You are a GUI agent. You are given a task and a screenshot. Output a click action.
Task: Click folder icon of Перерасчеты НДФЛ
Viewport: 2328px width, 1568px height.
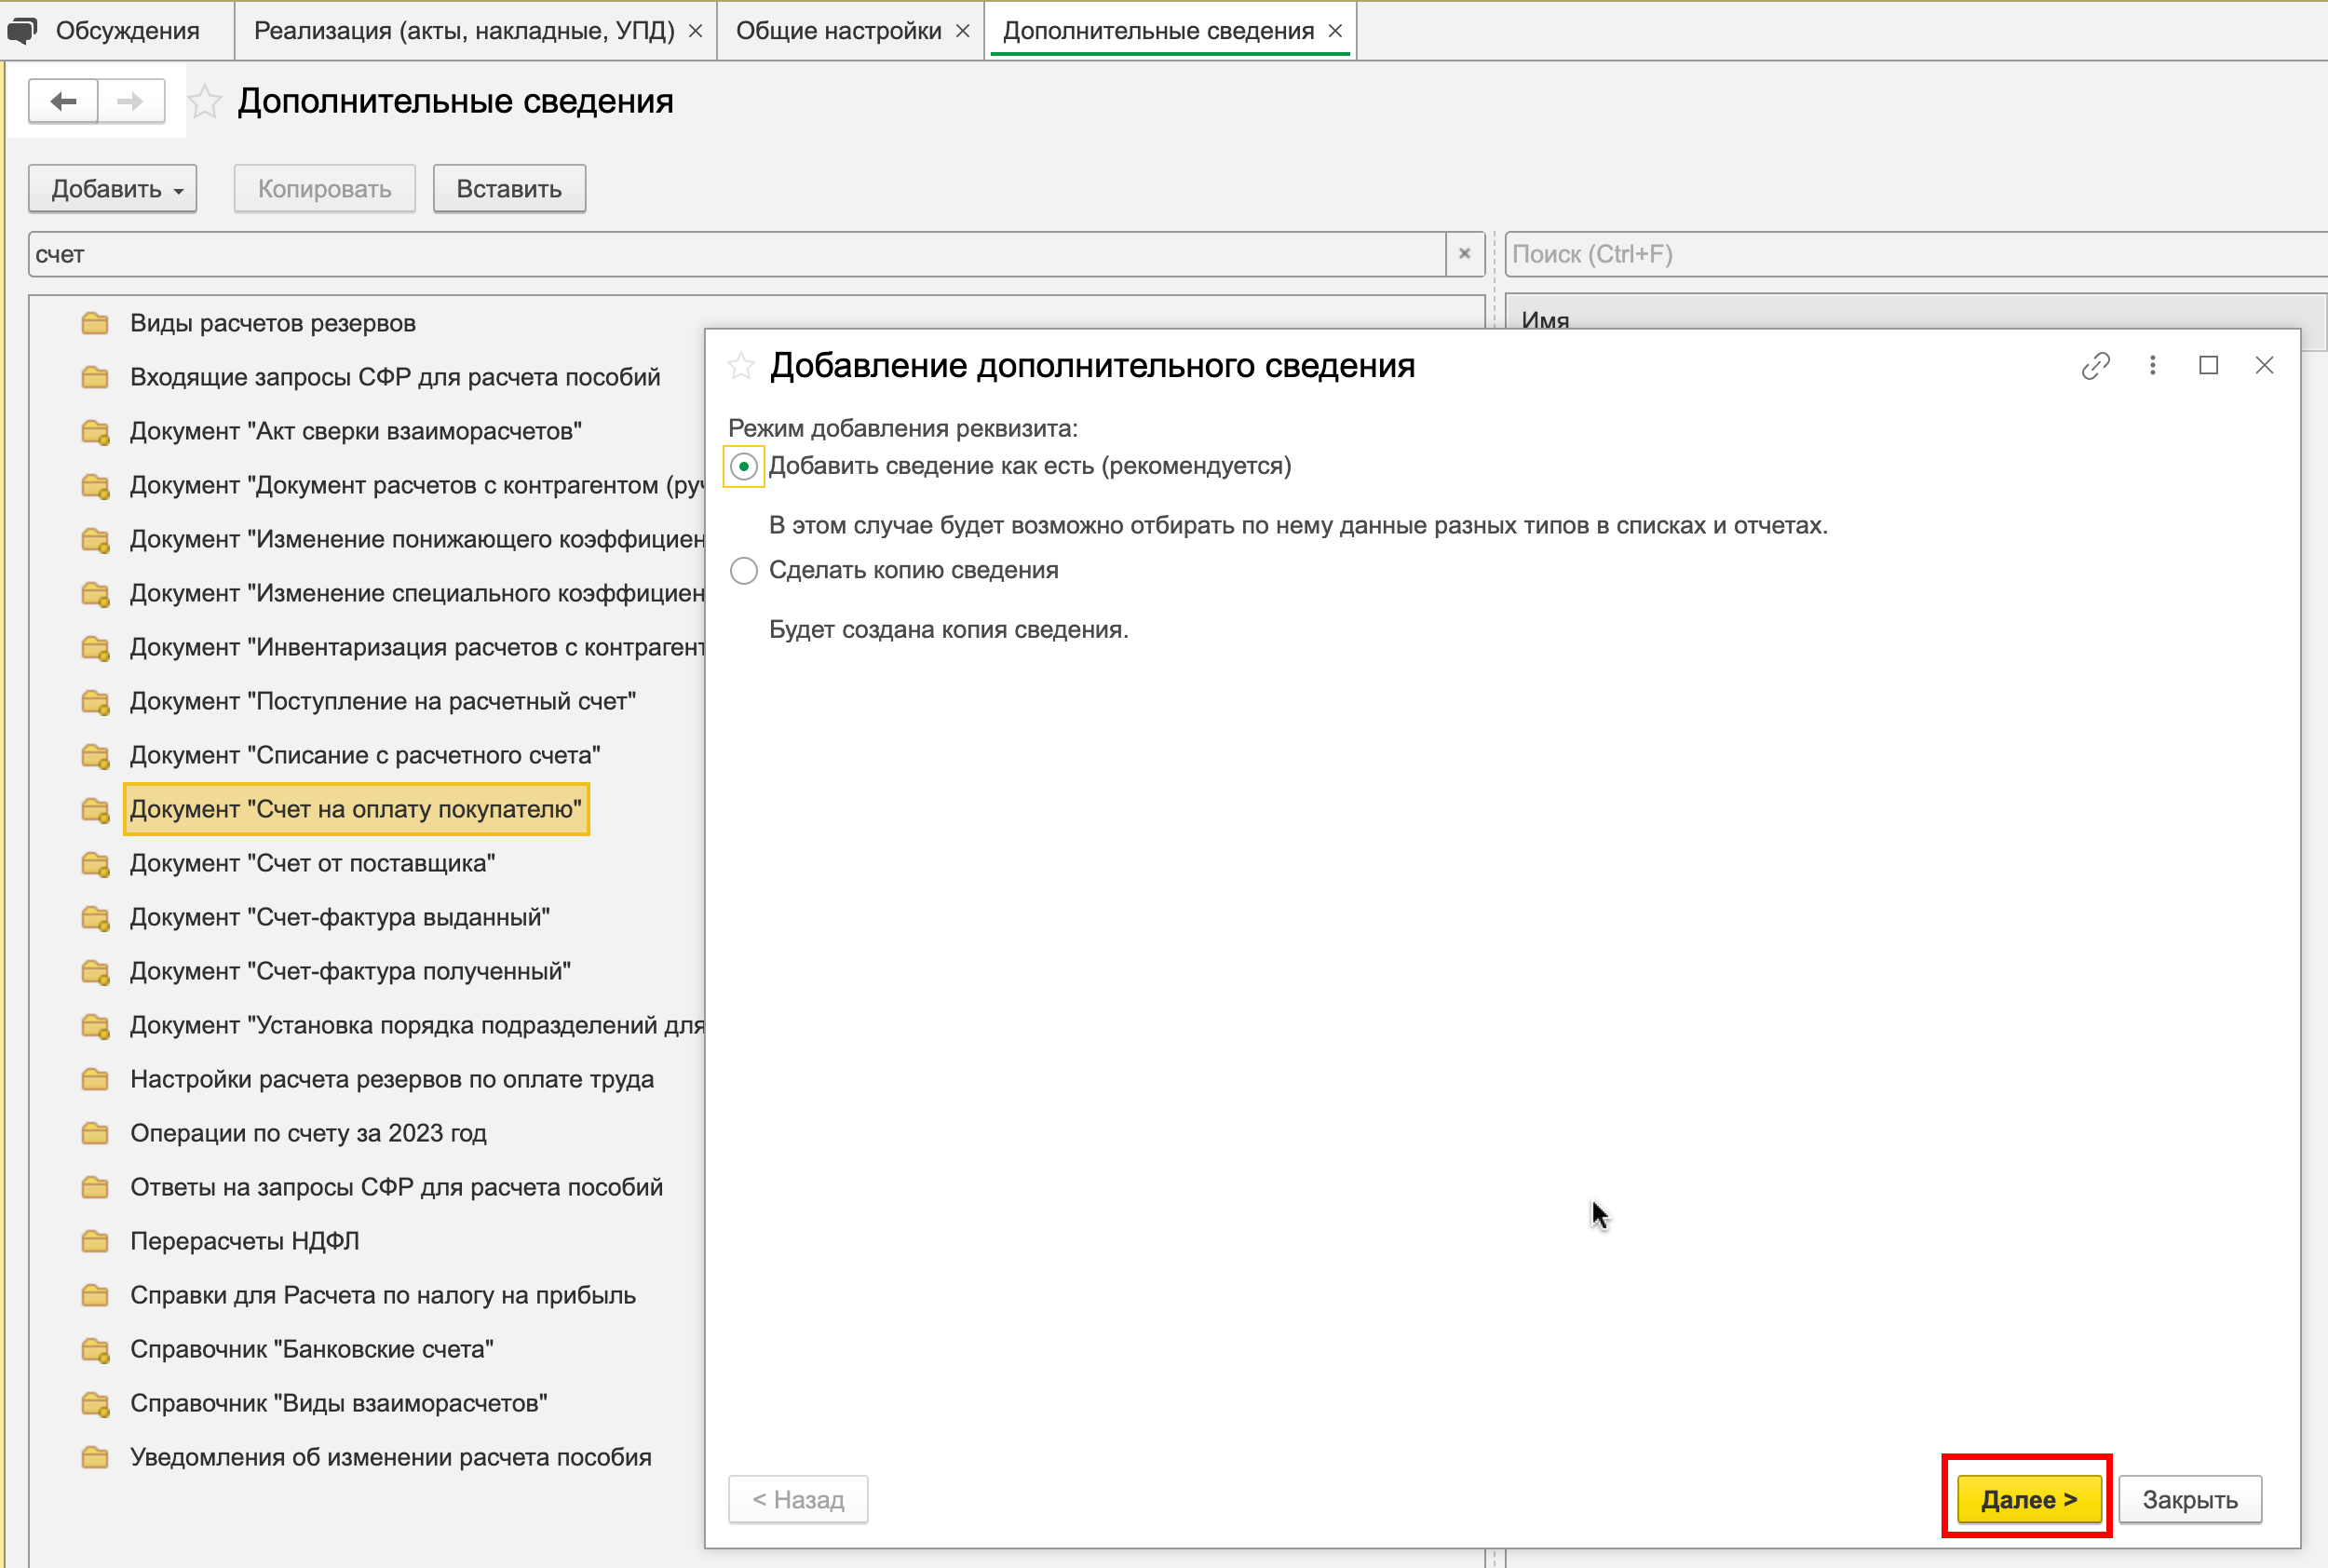[95, 1241]
